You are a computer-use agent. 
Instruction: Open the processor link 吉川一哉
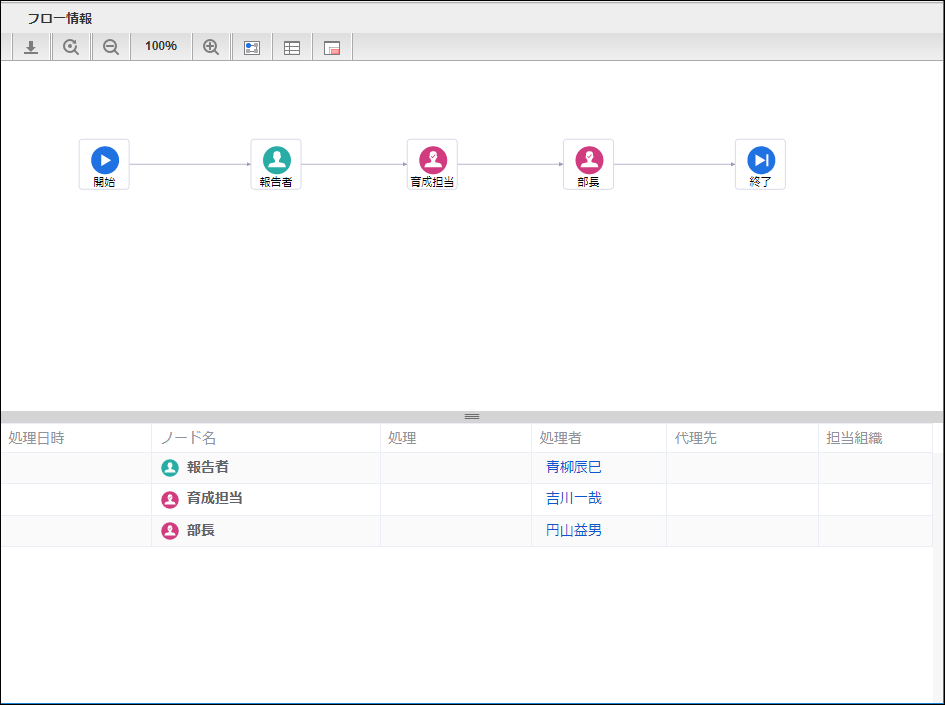[x=573, y=499]
